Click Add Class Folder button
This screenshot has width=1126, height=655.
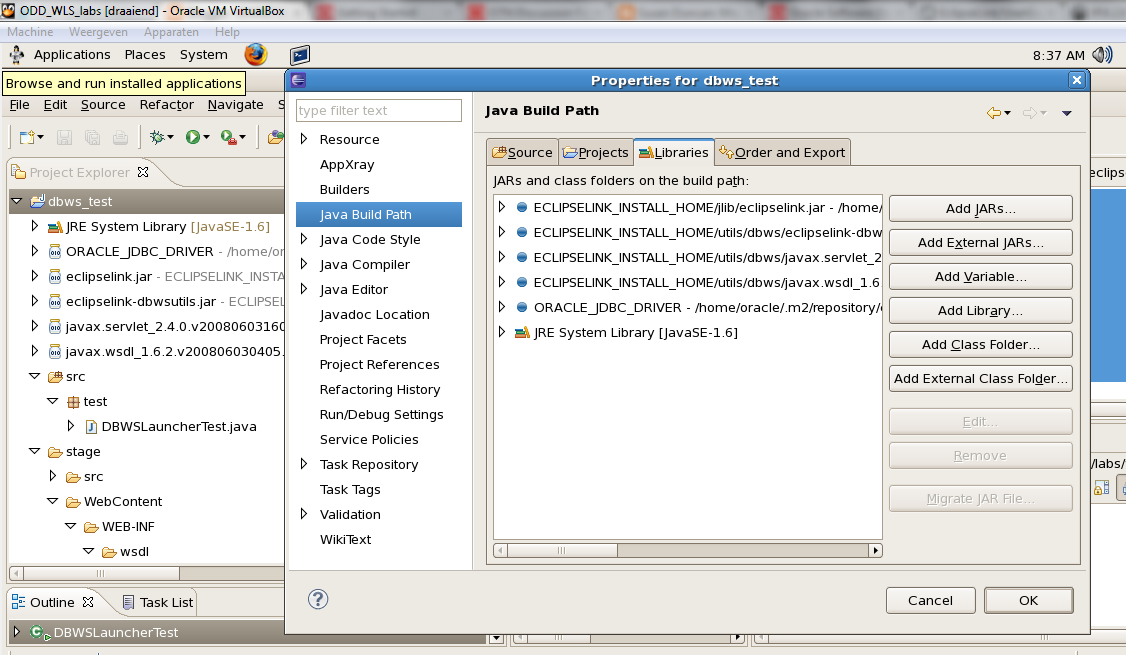tap(980, 345)
